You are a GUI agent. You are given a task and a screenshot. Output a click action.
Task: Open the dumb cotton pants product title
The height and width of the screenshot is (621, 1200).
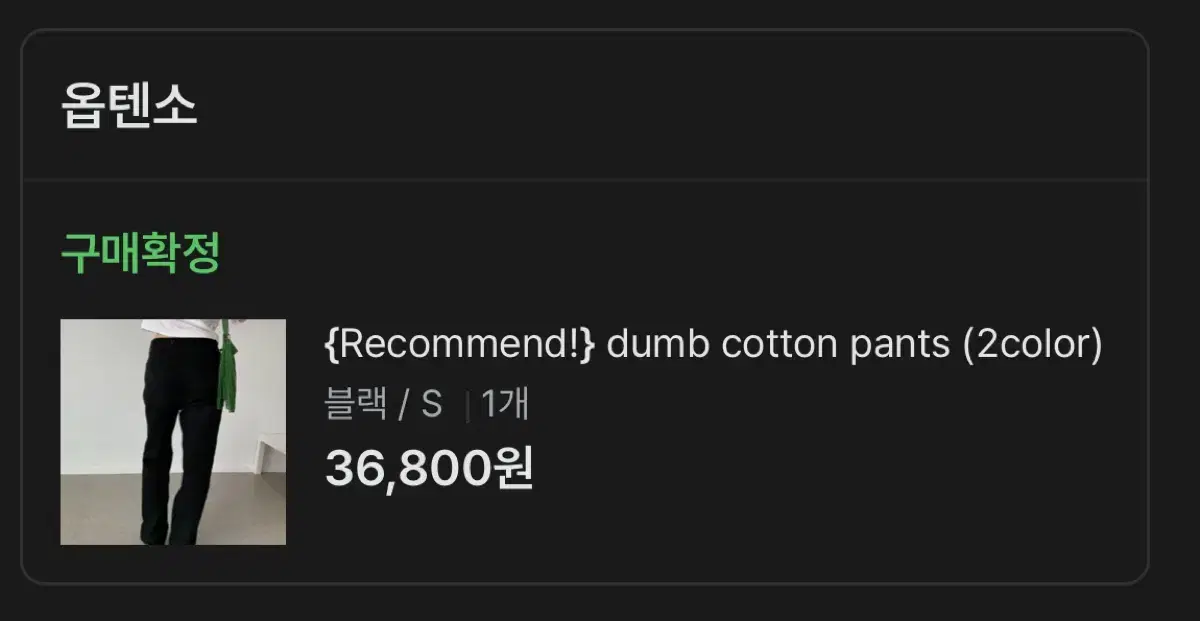(x=714, y=345)
